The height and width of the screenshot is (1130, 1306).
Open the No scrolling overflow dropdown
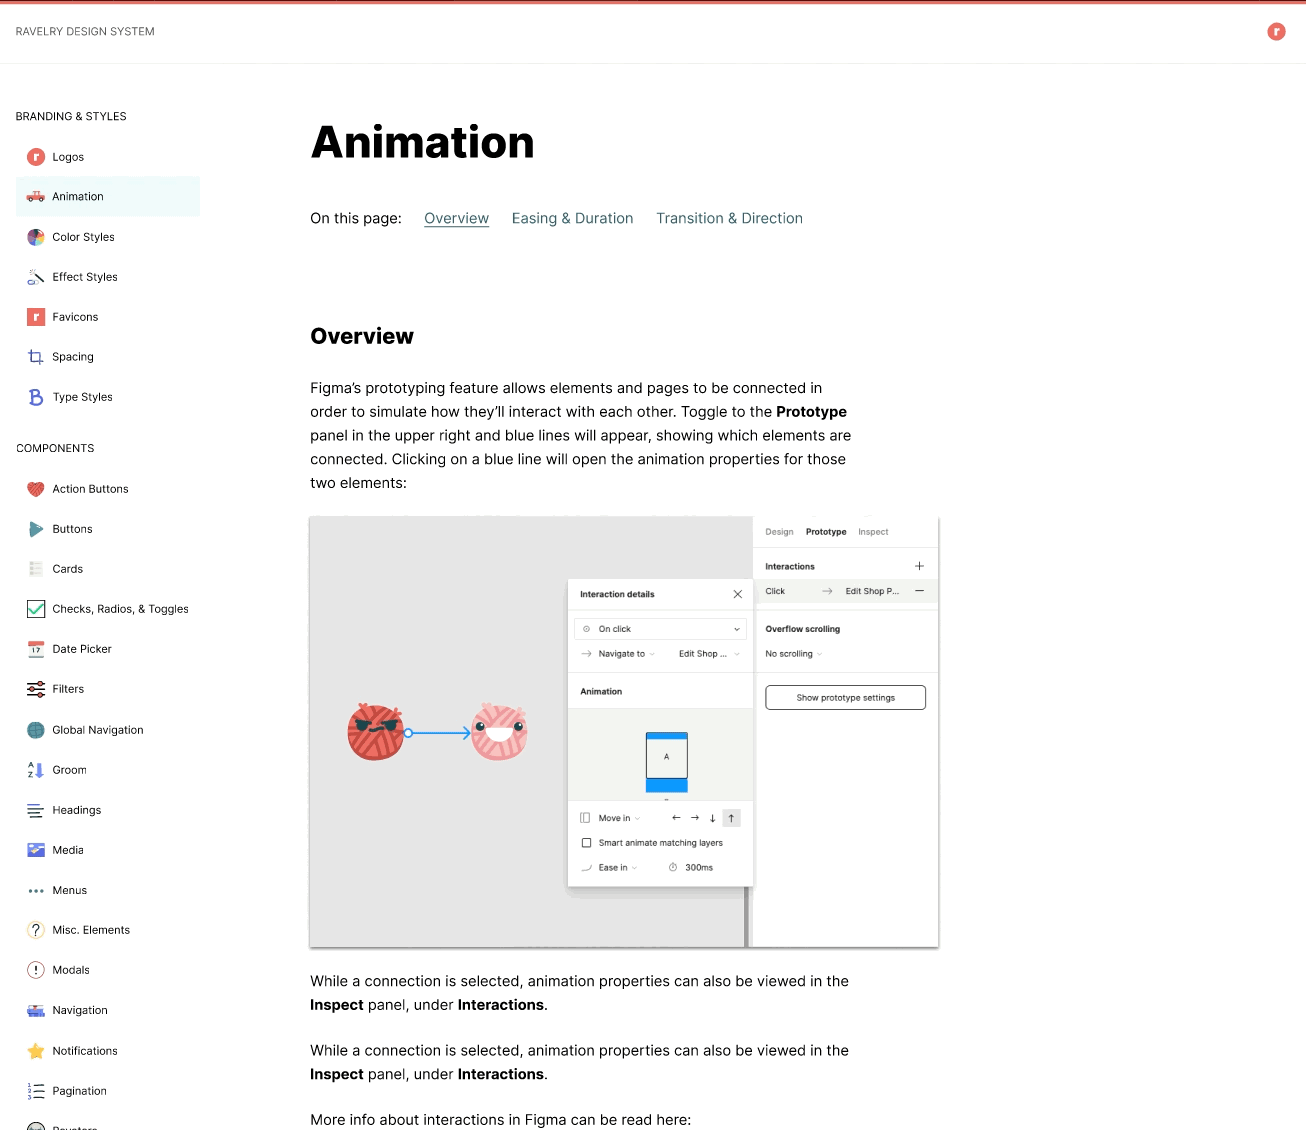pos(794,654)
